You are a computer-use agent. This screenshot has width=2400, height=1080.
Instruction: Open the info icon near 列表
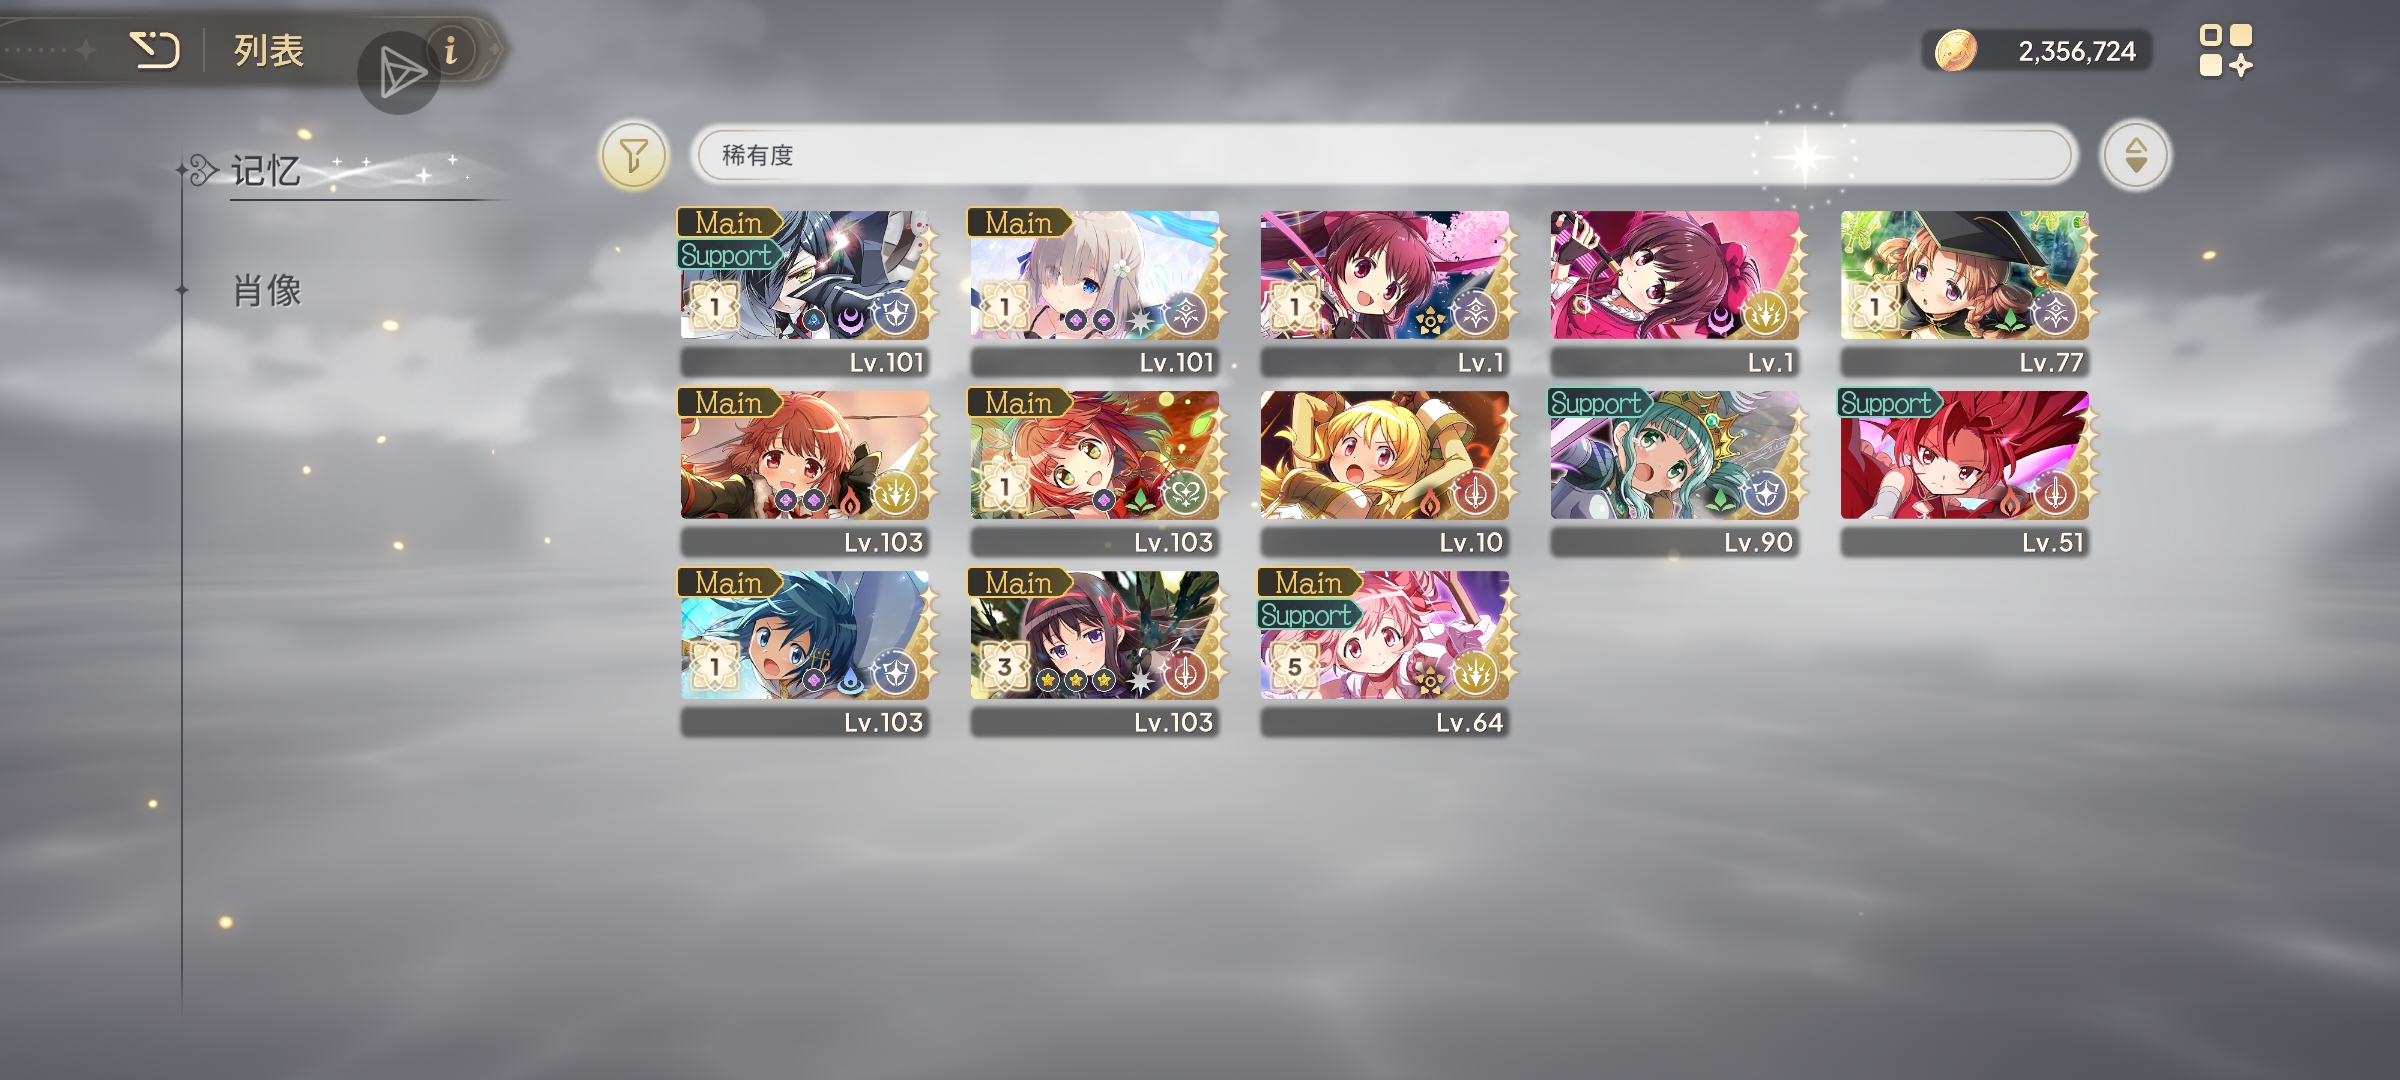tap(451, 49)
